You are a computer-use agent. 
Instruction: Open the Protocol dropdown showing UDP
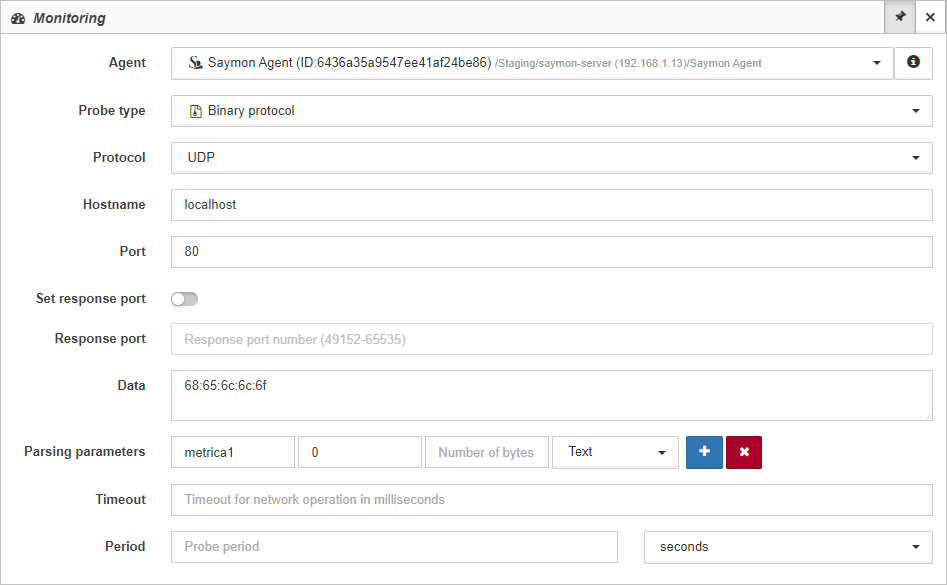551,158
